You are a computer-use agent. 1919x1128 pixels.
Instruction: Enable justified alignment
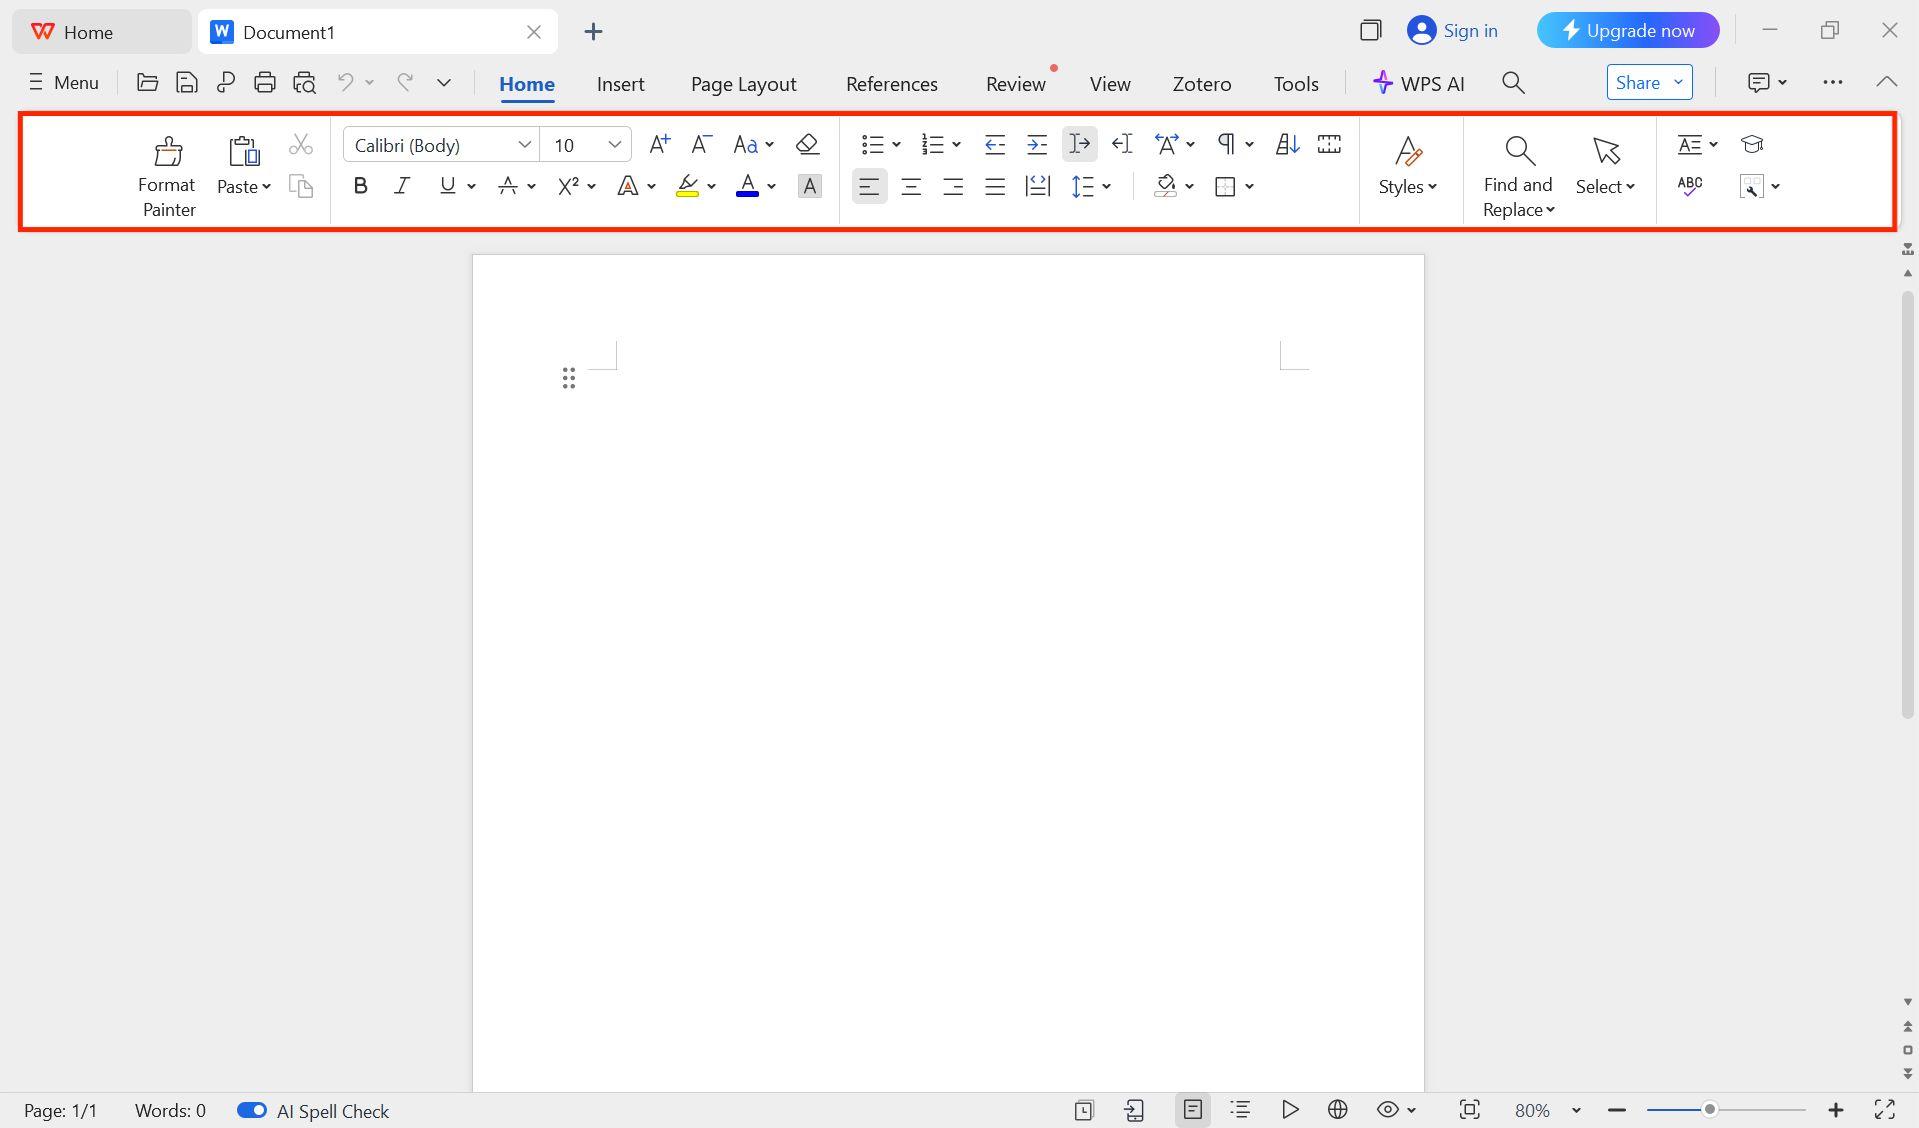(x=994, y=186)
